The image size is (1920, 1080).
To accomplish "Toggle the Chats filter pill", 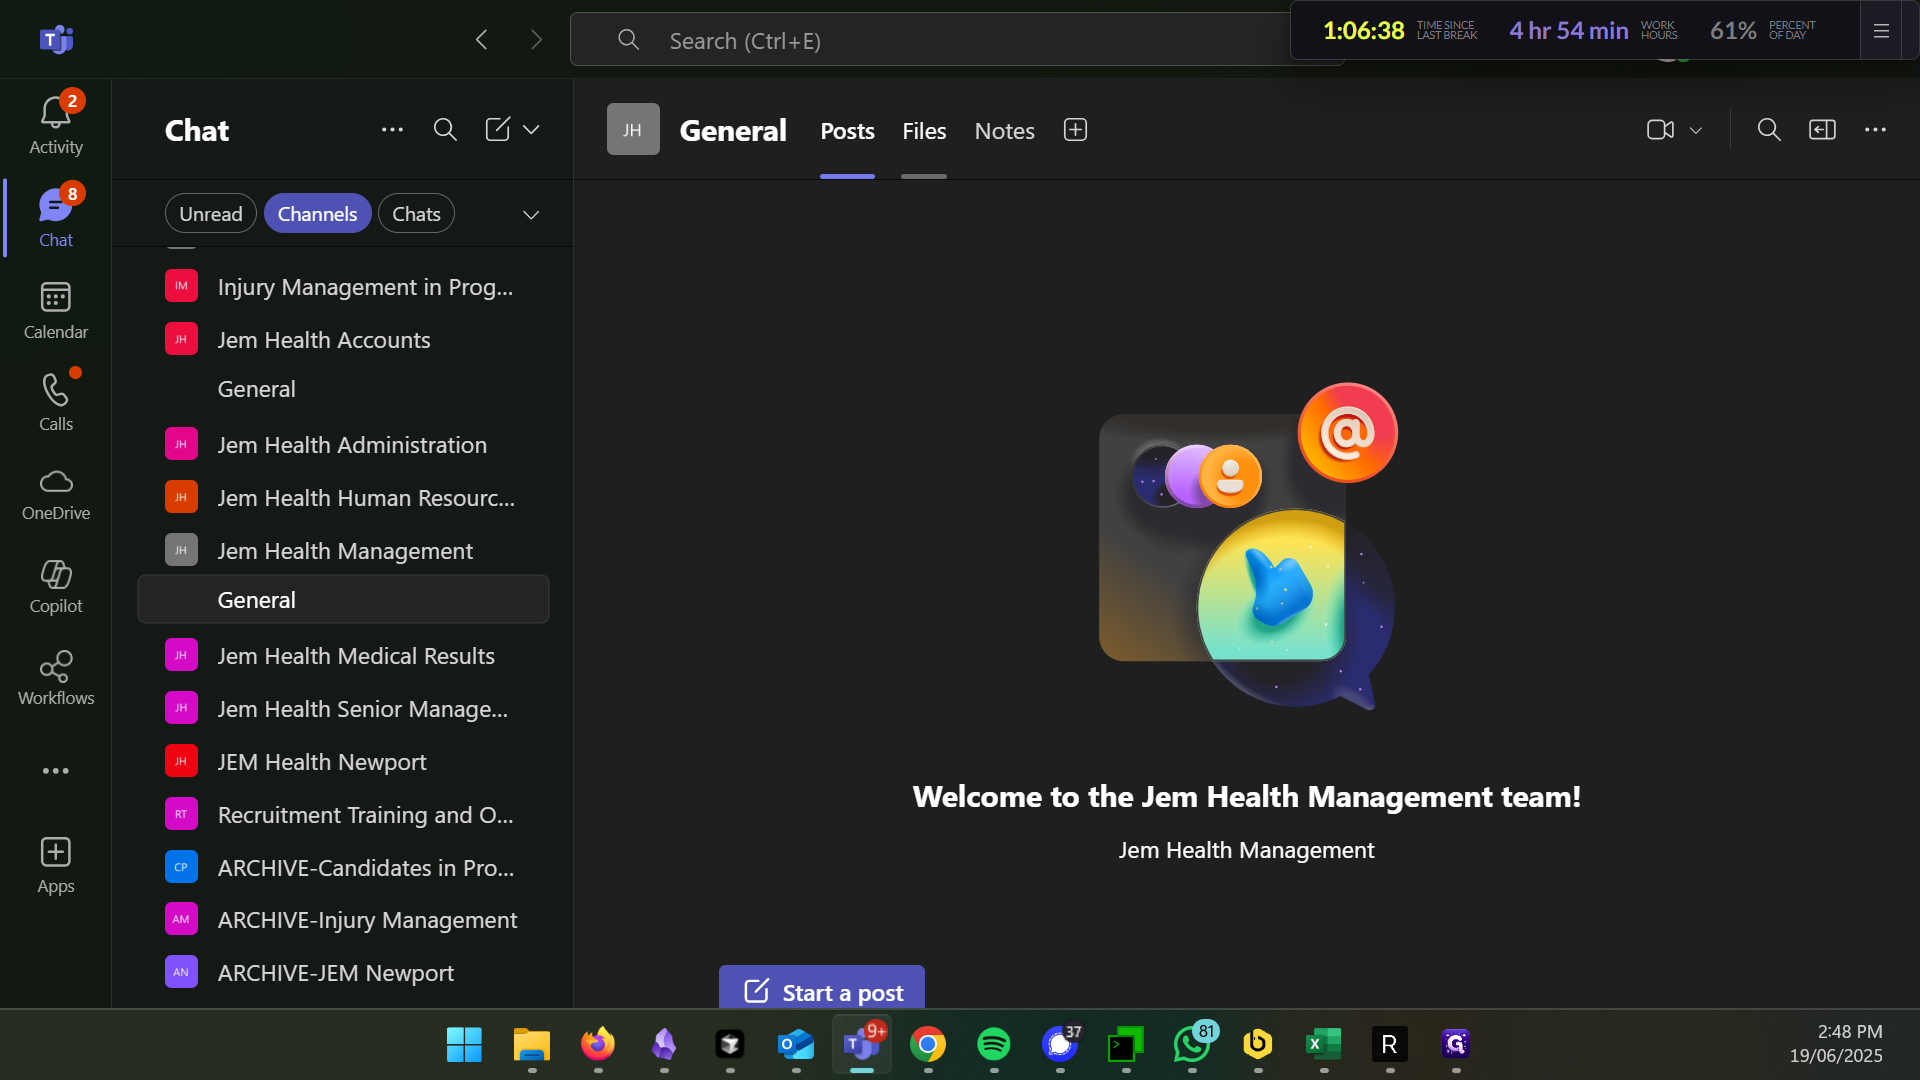I will 416,214.
